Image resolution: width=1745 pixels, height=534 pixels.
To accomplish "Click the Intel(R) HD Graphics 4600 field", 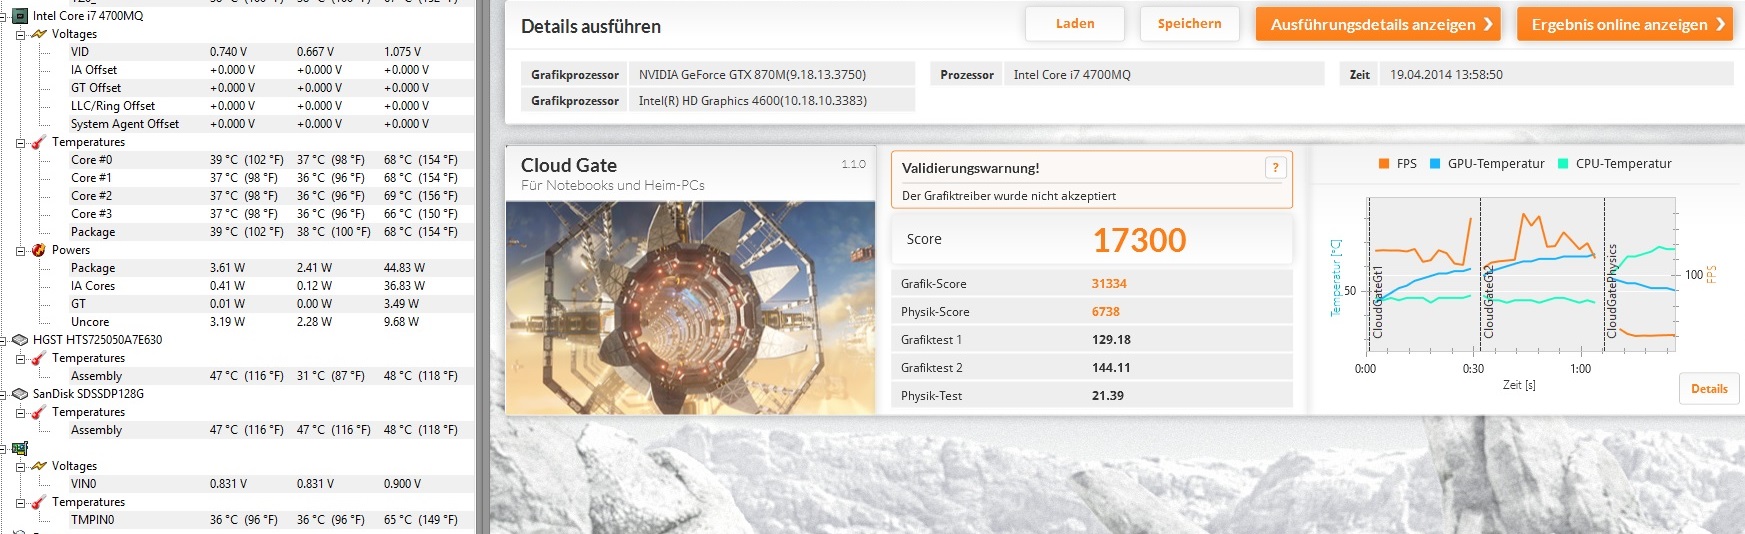I will point(771,100).
